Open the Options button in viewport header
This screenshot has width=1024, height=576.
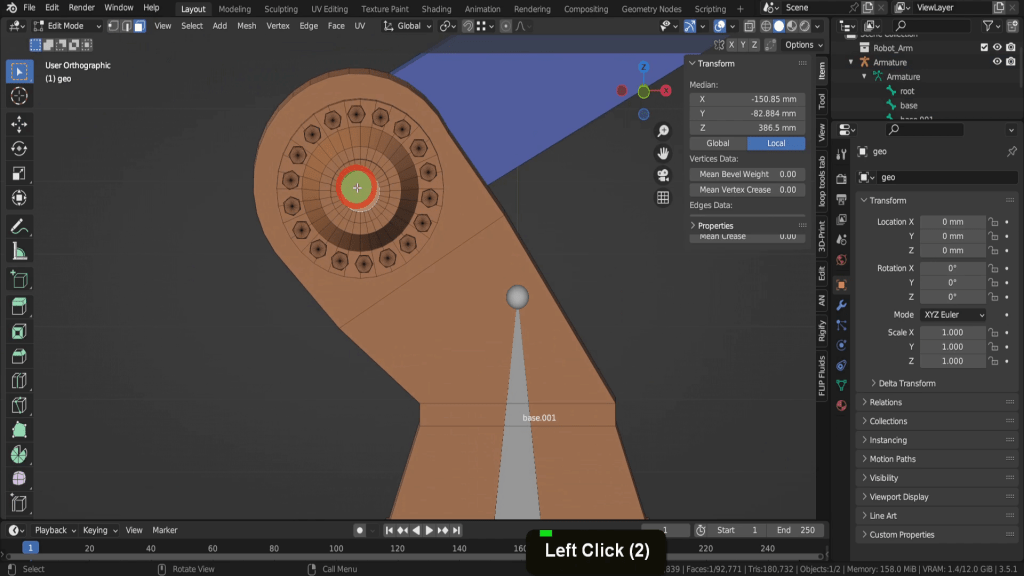click(x=803, y=45)
